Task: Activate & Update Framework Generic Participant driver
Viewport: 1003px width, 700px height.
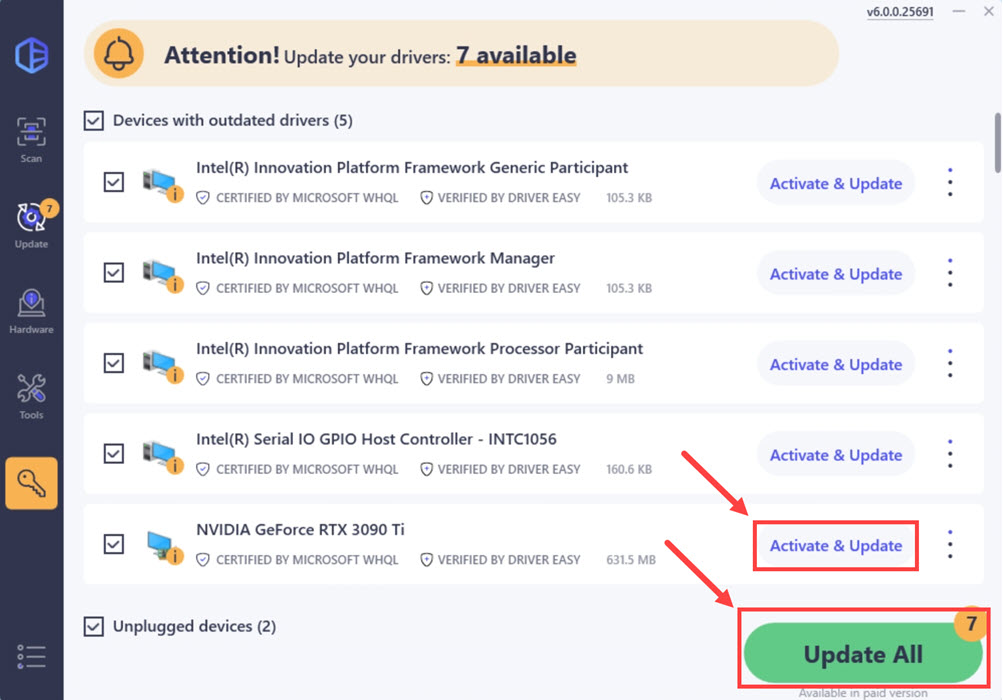Action: (836, 184)
